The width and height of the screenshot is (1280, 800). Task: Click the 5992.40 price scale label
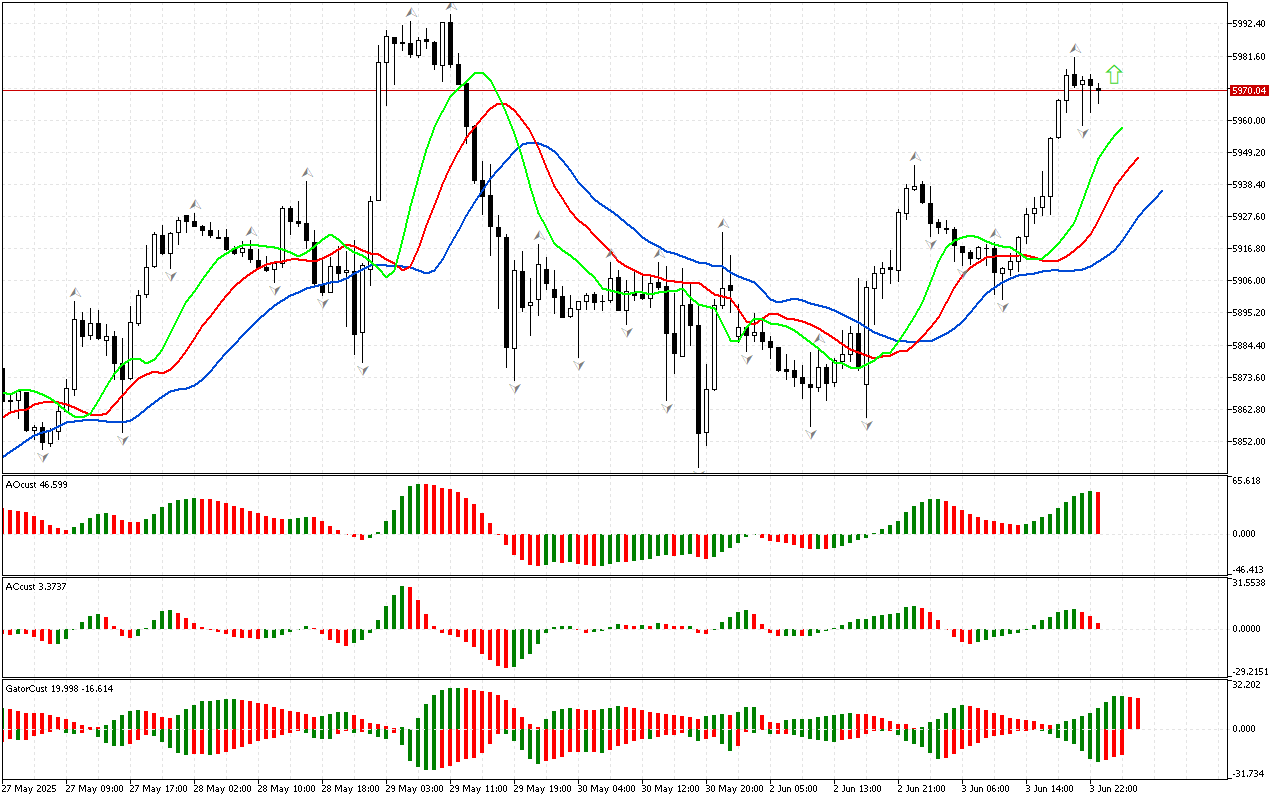[1251, 24]
